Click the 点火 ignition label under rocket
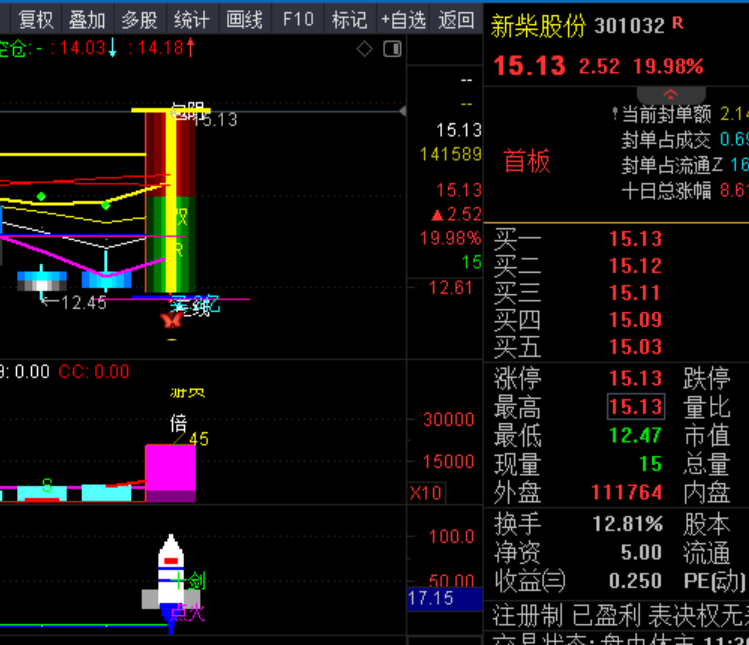749x645 pixels. click(187, 612)
